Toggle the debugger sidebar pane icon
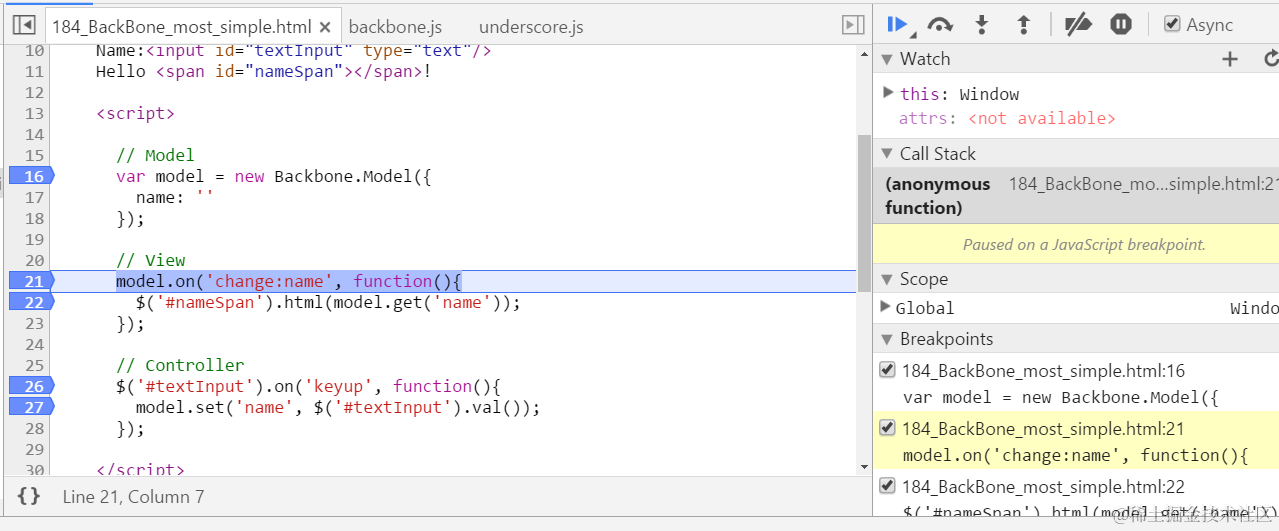Viewport: 1279px width, 531px height. [853, 25]
